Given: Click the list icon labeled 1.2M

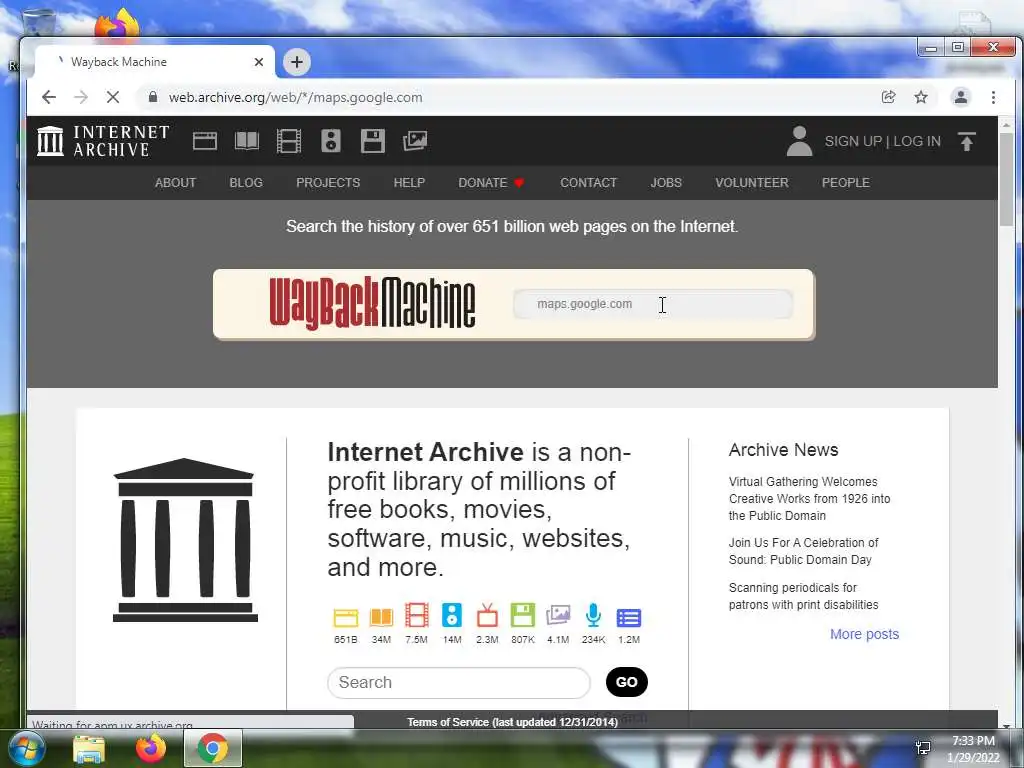Looking at the screenshot, I should pos(629,618).
